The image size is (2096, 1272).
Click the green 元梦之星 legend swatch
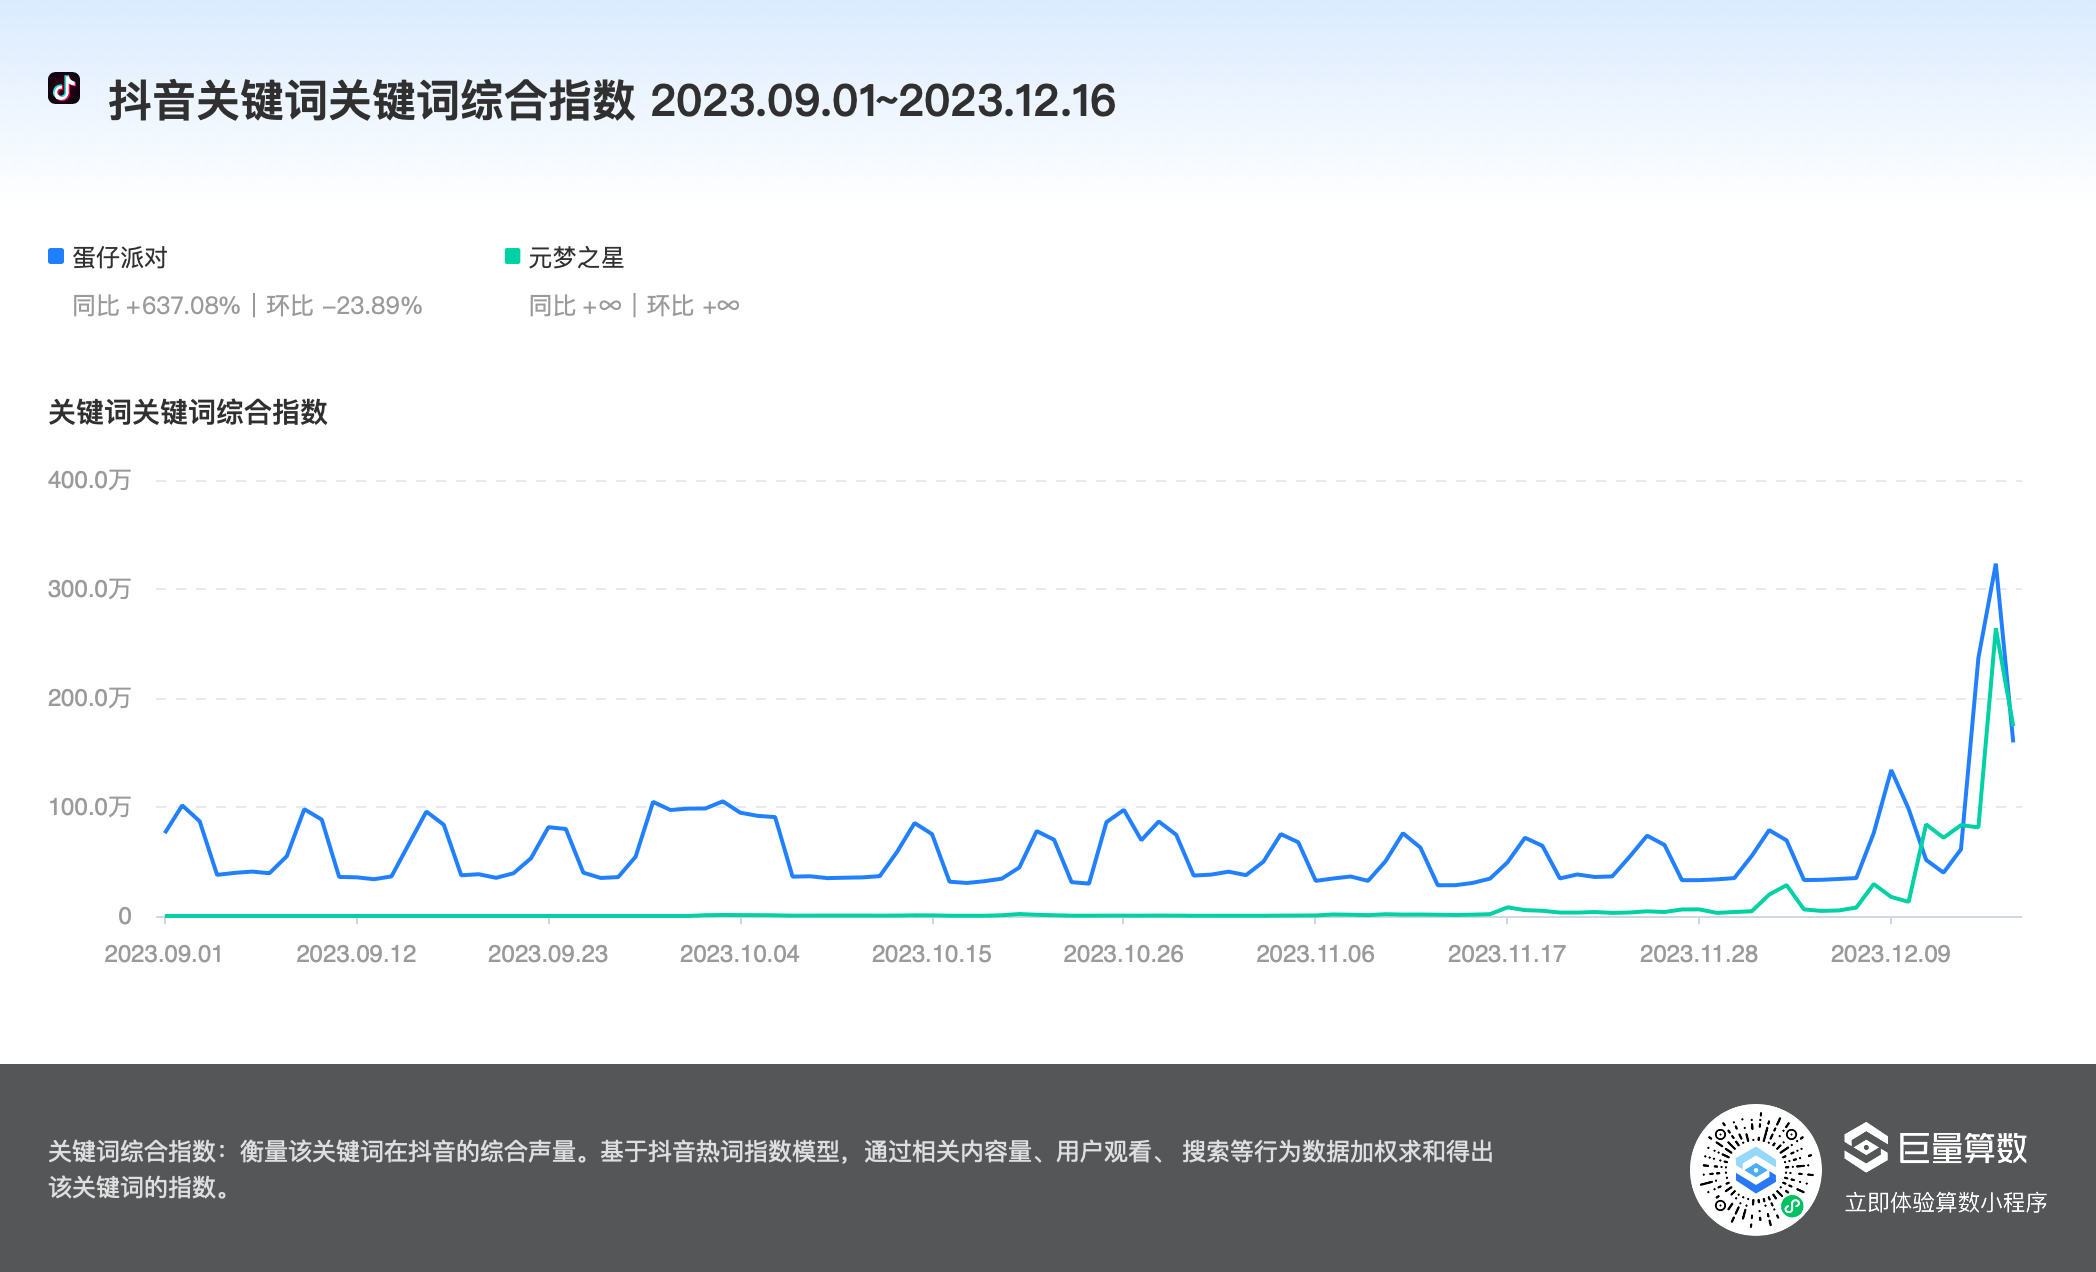coord(512,257)
